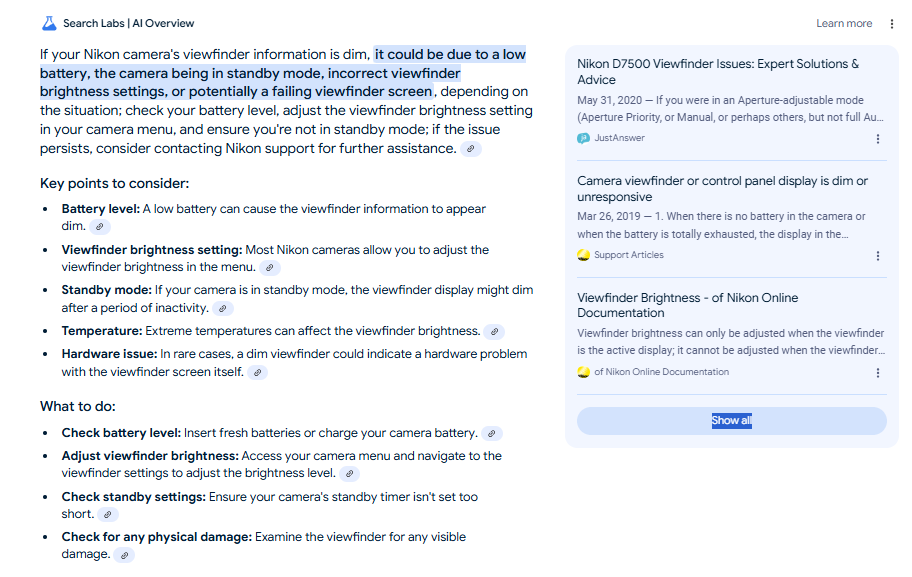Click the highlighted summary text about low battery
The width and height of the screenshot is (912, 577).
coord(283,73)
